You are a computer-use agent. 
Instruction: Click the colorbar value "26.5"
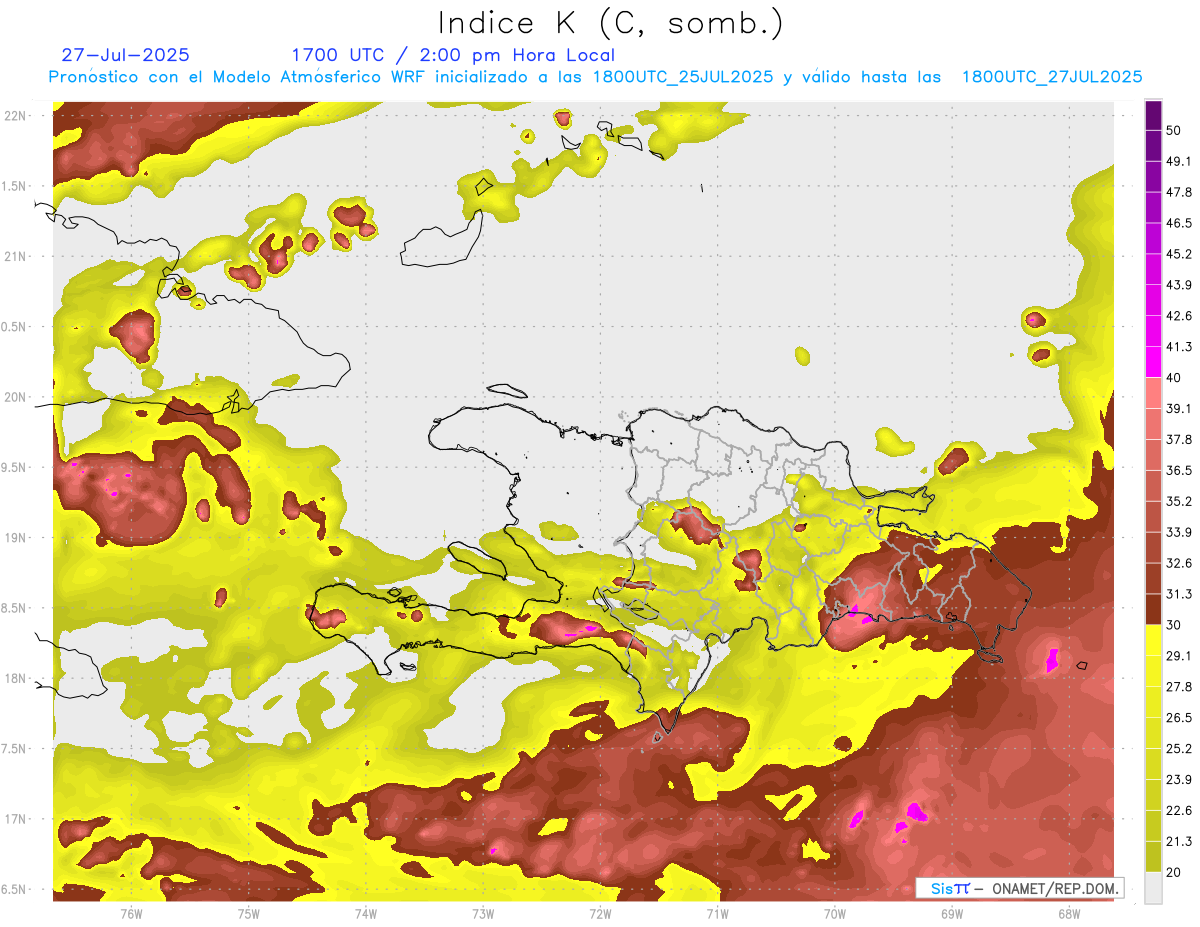click(1179, 718)
